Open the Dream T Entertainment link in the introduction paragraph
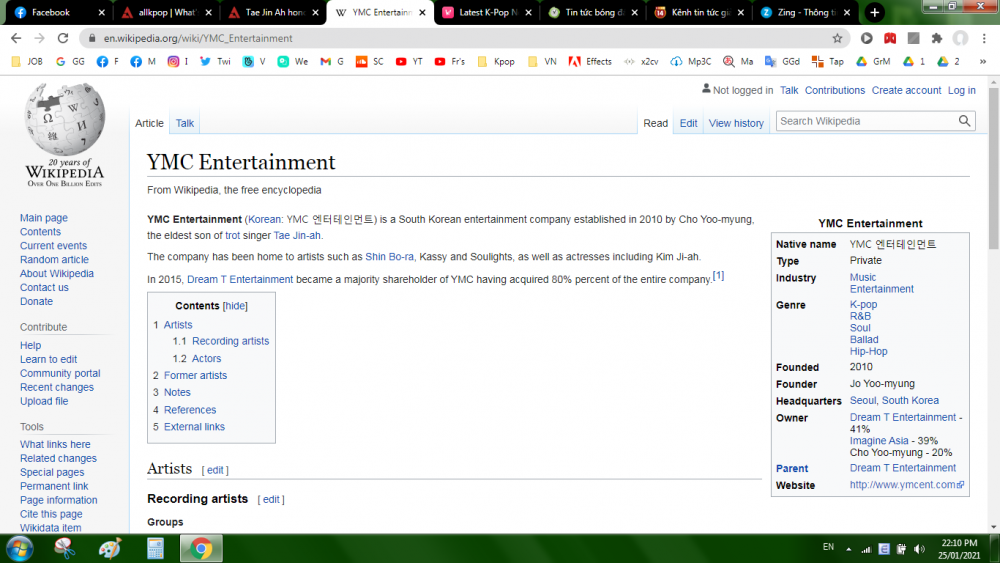 pos(240,279)
